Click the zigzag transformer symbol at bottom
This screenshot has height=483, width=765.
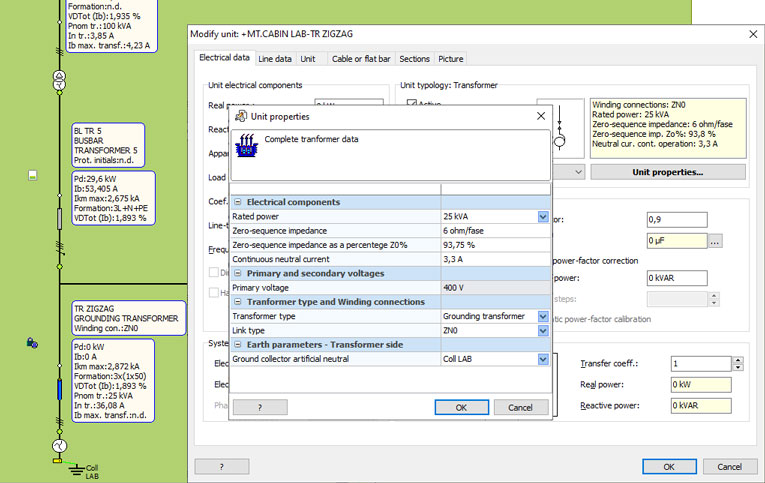pos(59,444)
